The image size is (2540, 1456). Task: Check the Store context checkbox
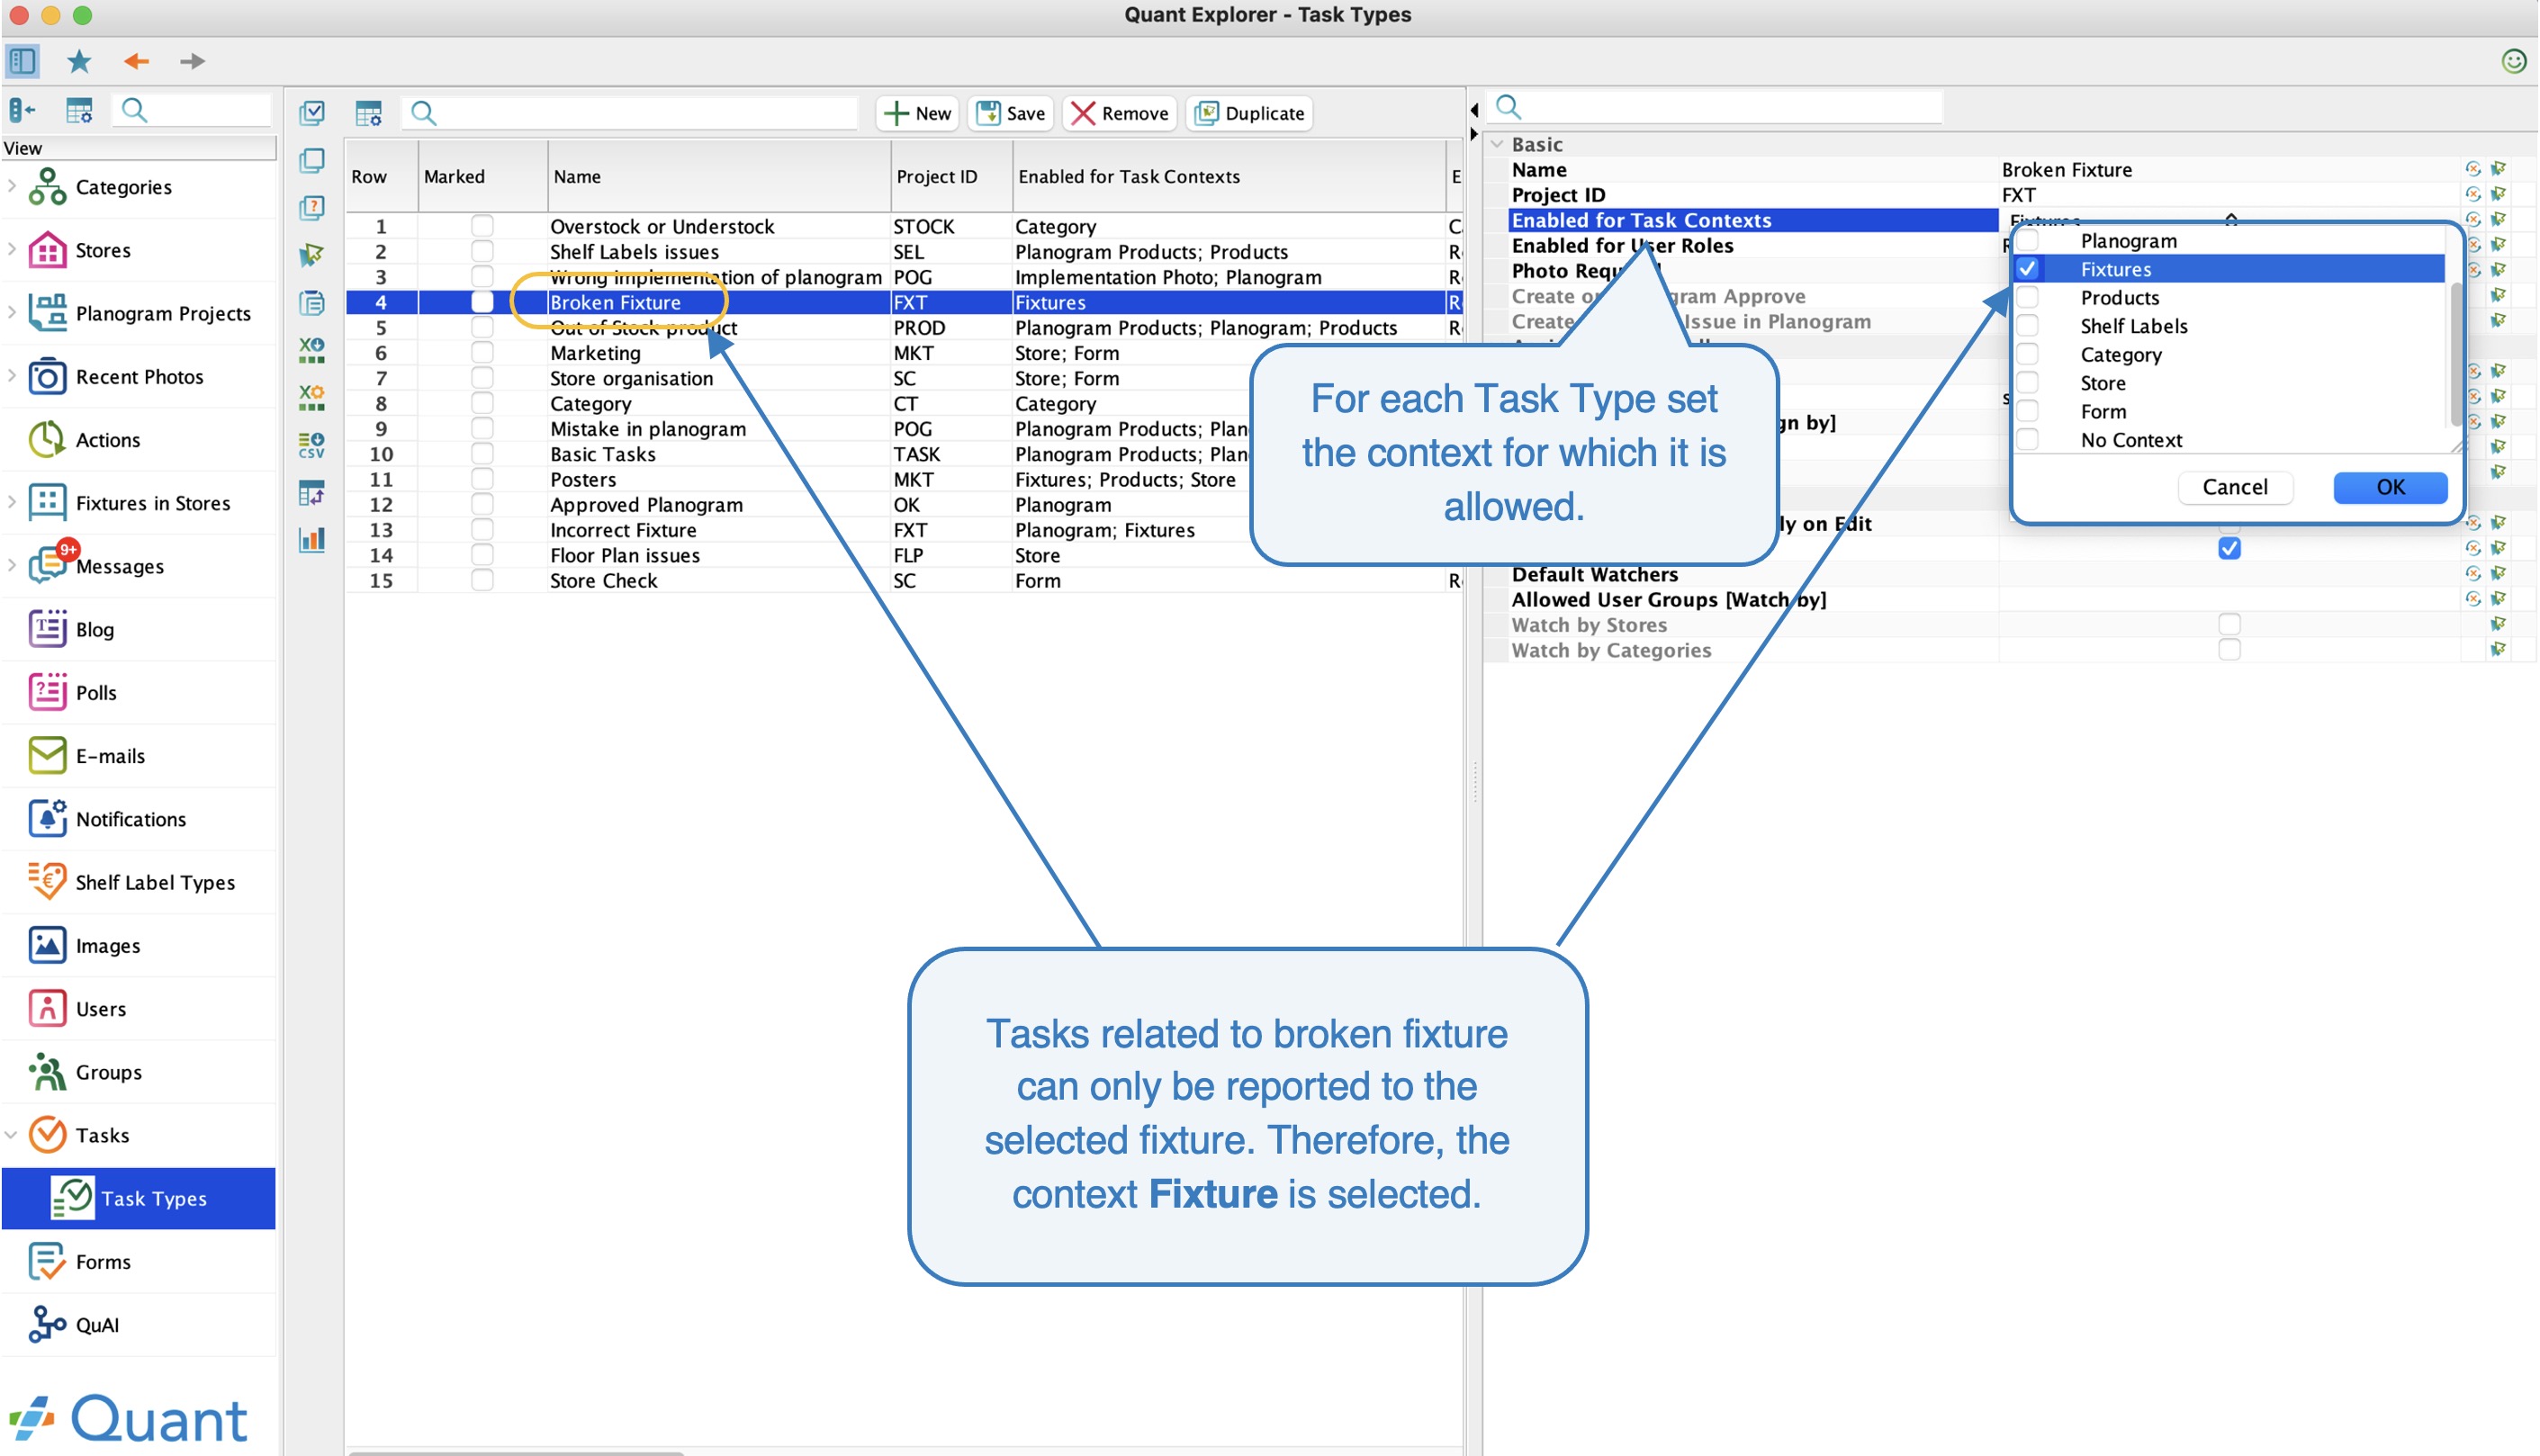[2028, 383]
